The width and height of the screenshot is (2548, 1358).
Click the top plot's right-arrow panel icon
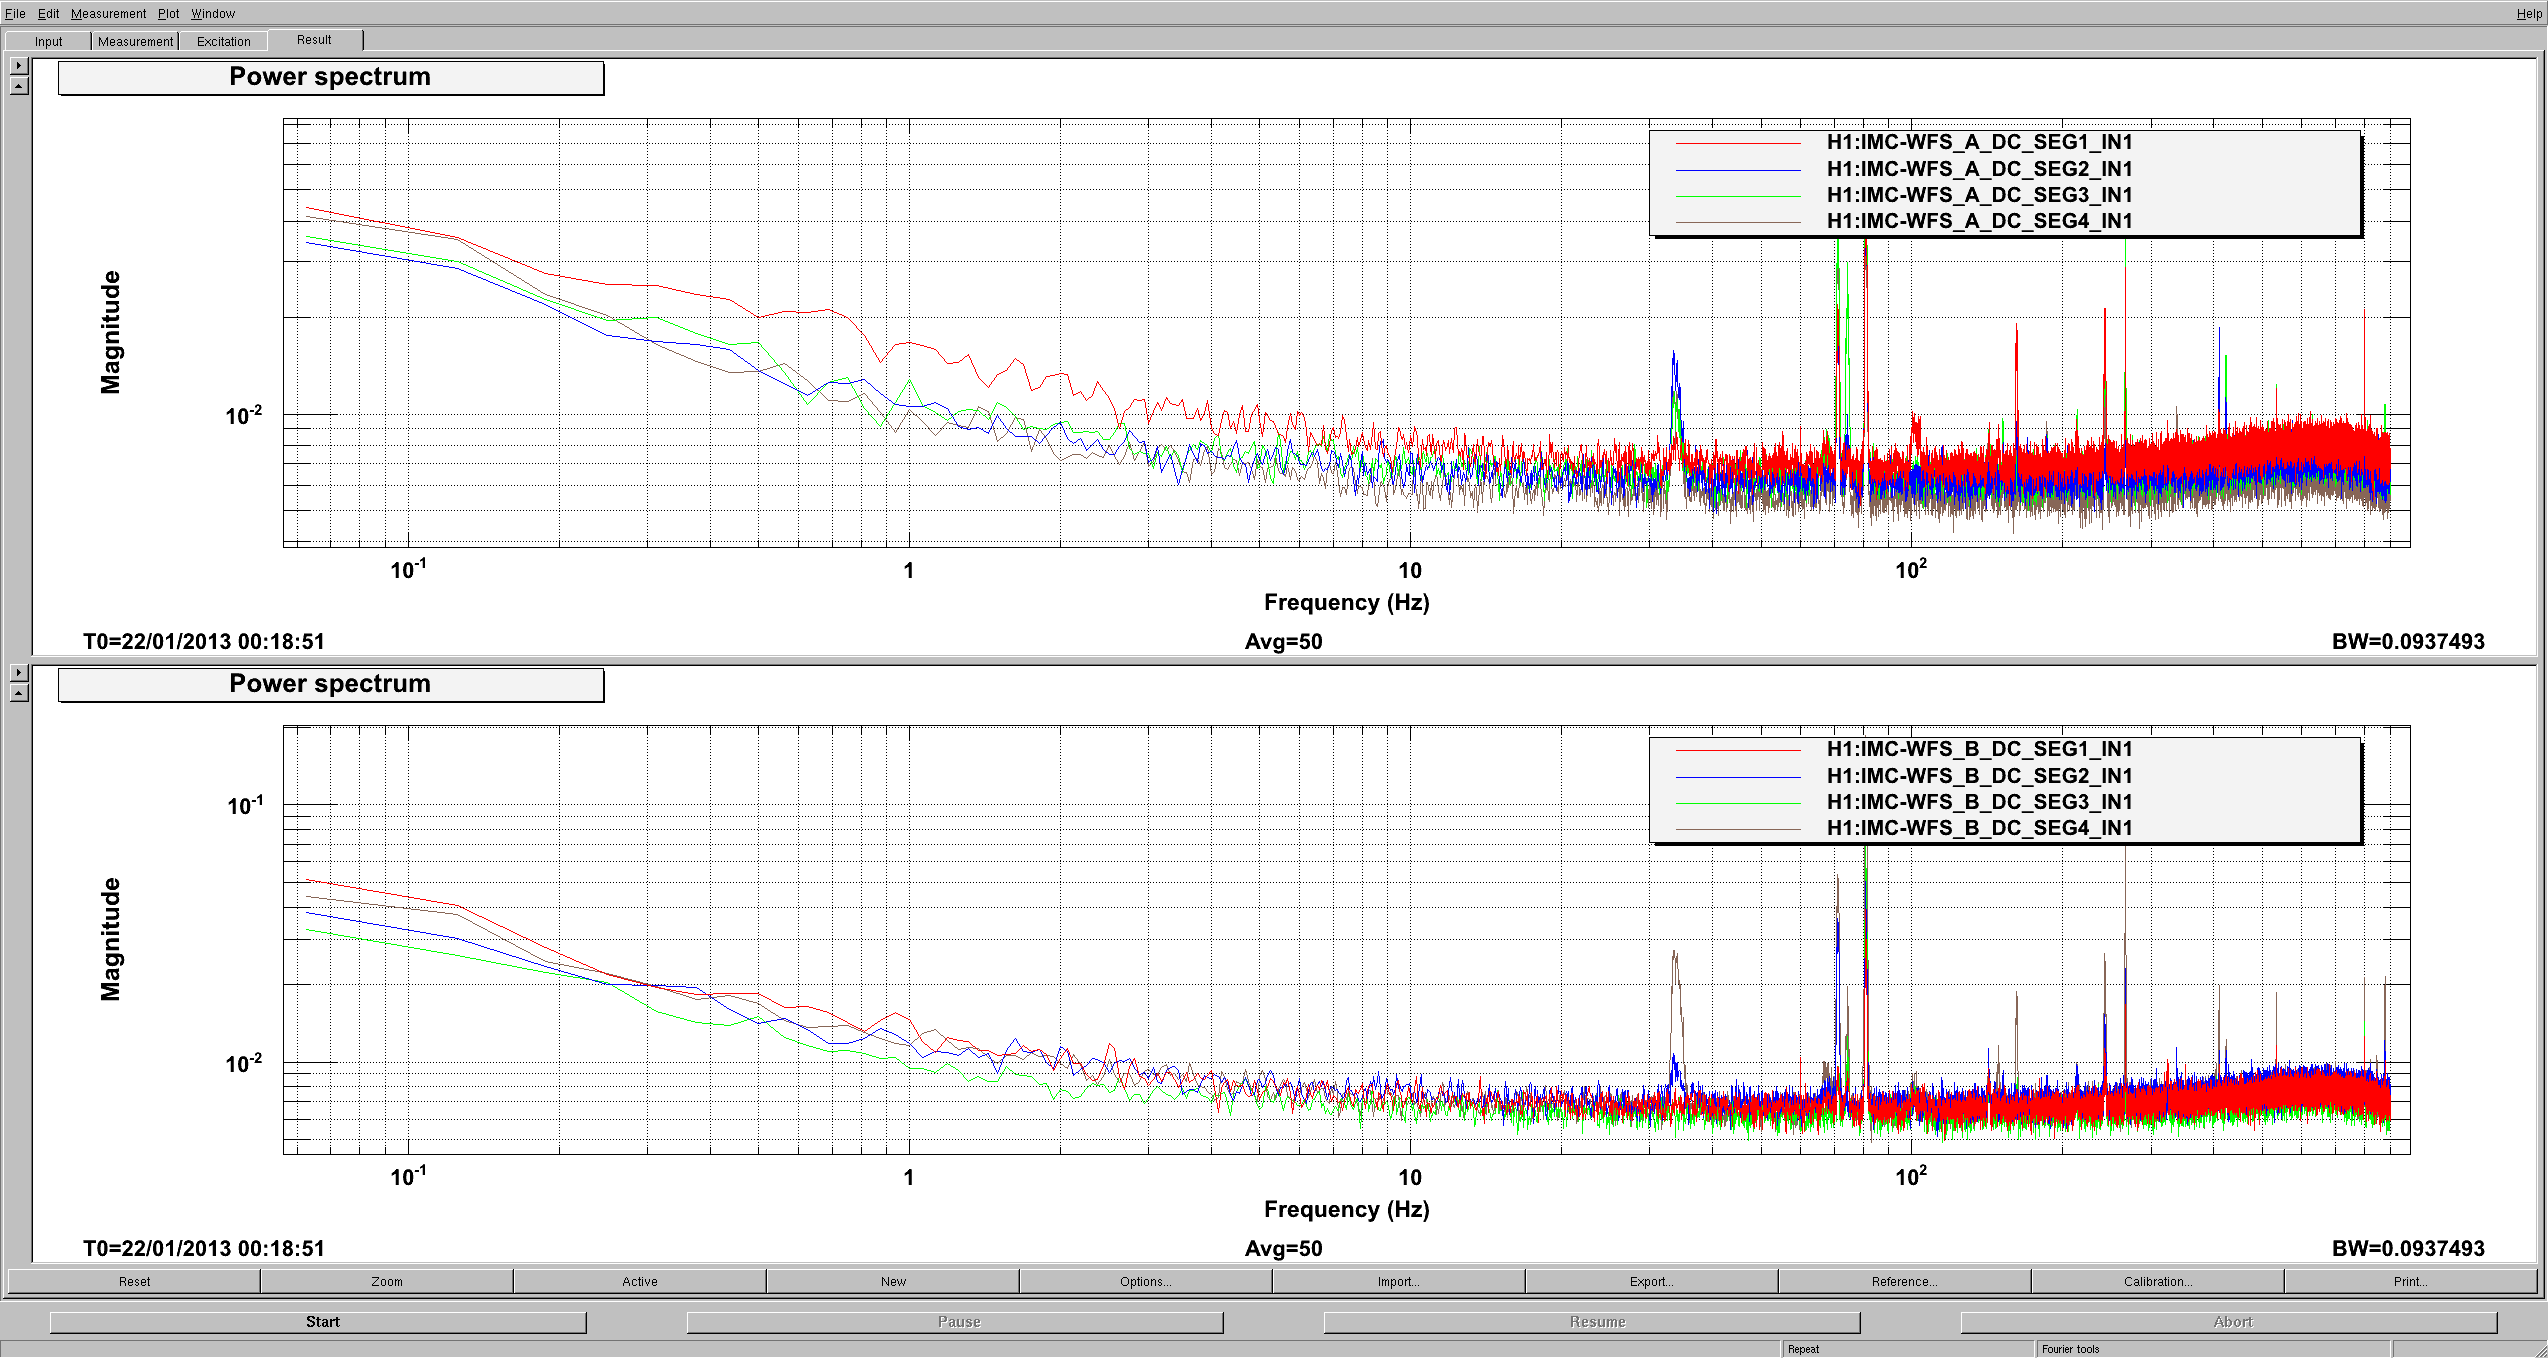[19, 66]
